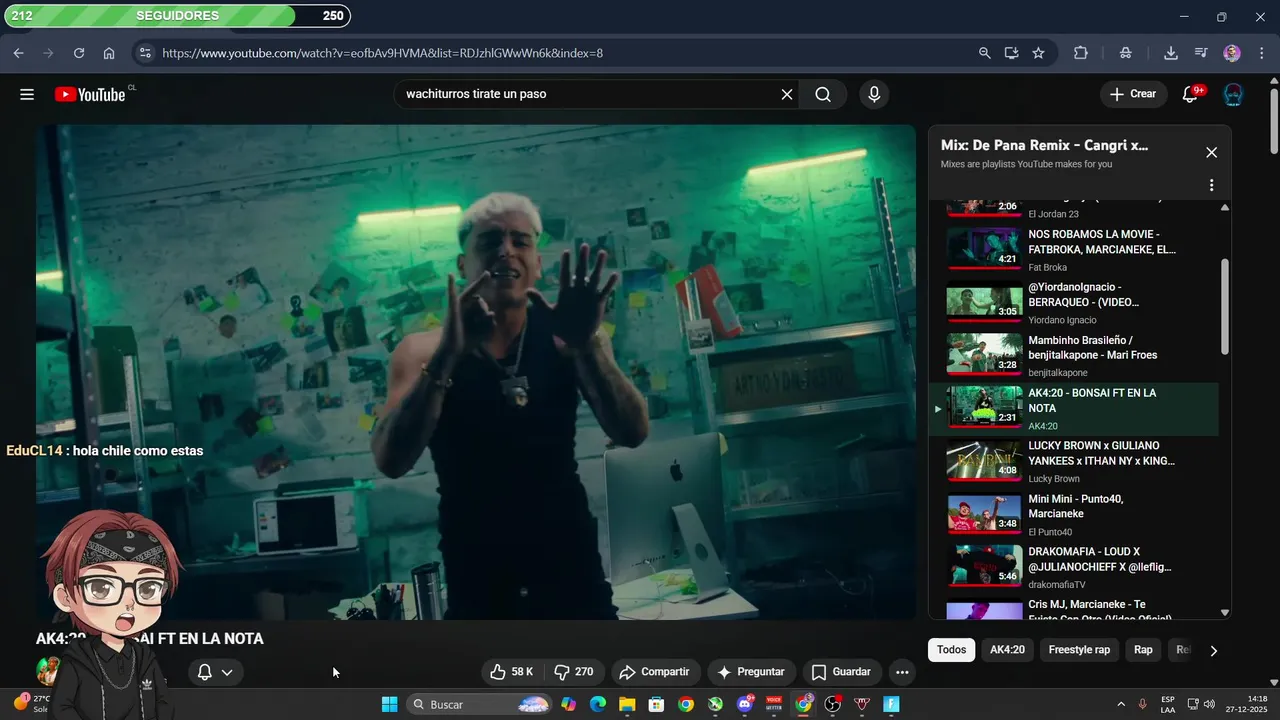Open File Explorer from taskbar
The image size is (1280, 720).
tap(627, 705)
